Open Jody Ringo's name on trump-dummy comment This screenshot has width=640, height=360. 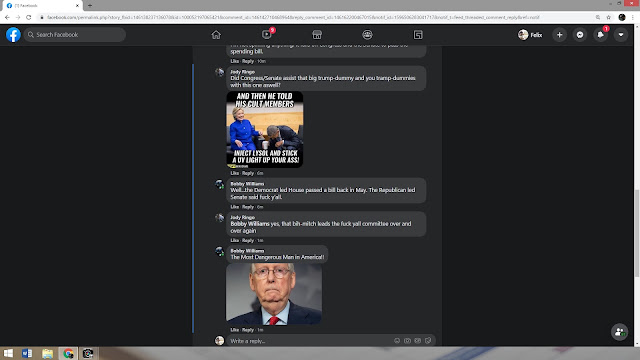click(x=242, y=72)
